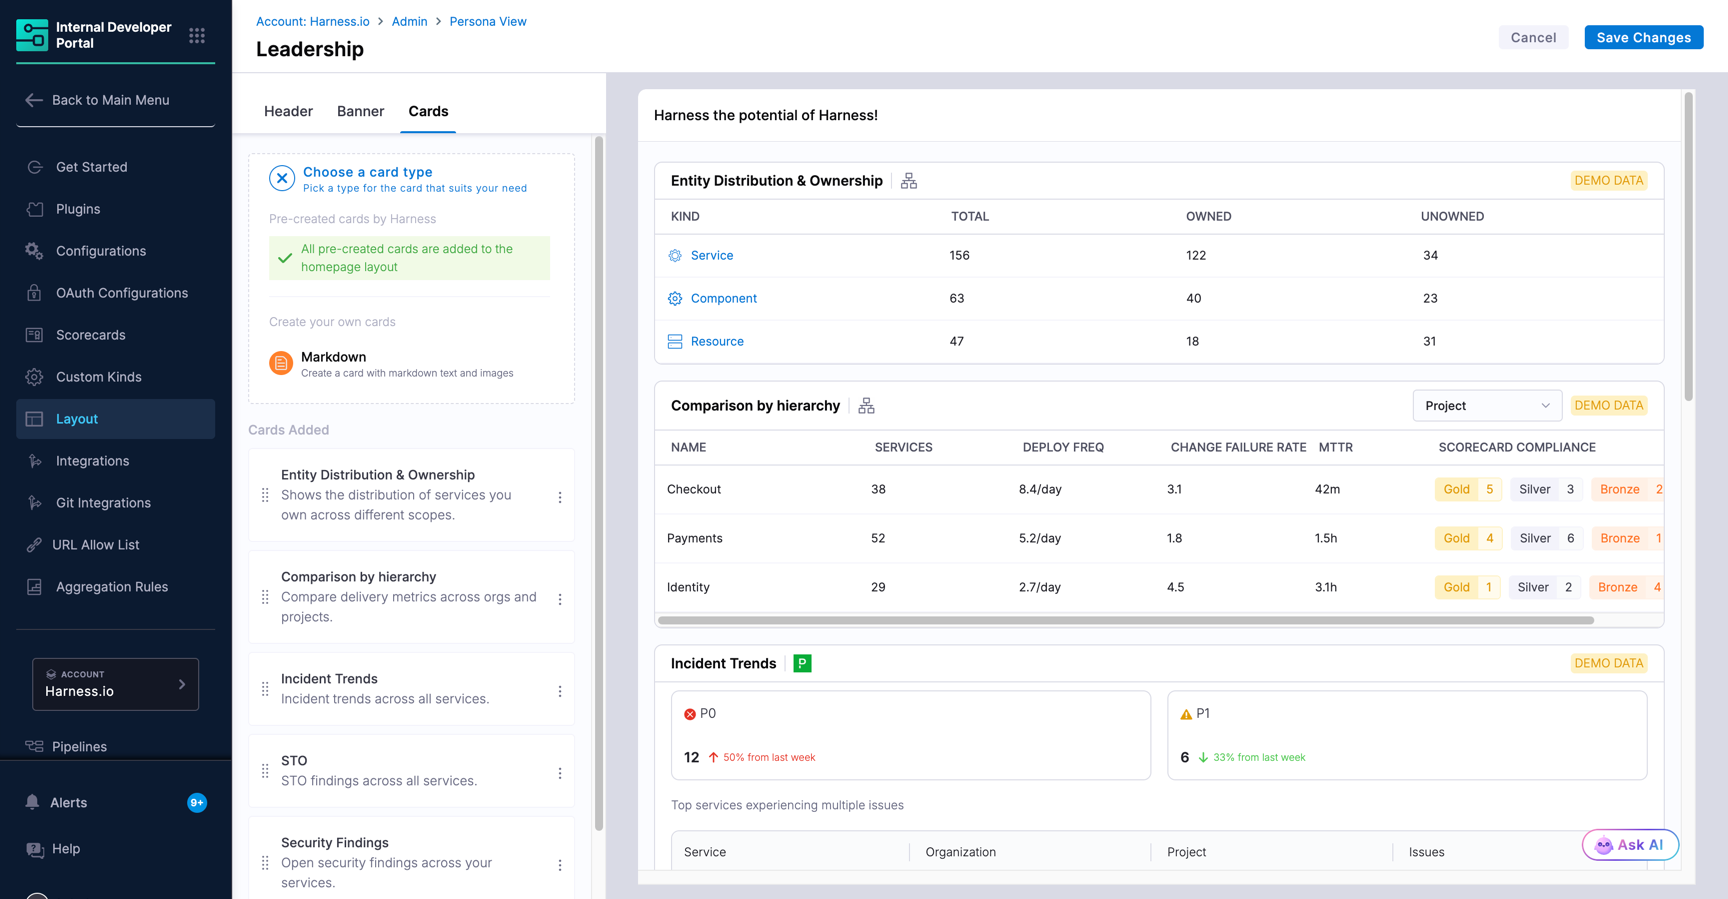Click the Get Started sidebar icon
This screenshot has width=1728, height=899.
pos(35,167)
